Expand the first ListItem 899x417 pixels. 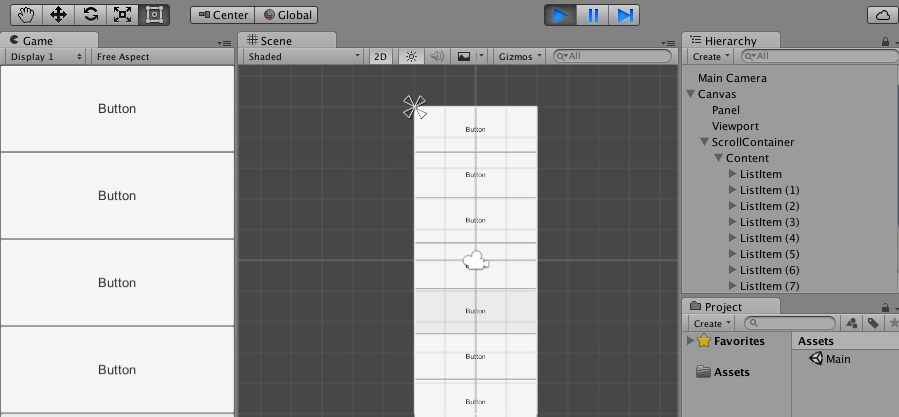[733, 174]
